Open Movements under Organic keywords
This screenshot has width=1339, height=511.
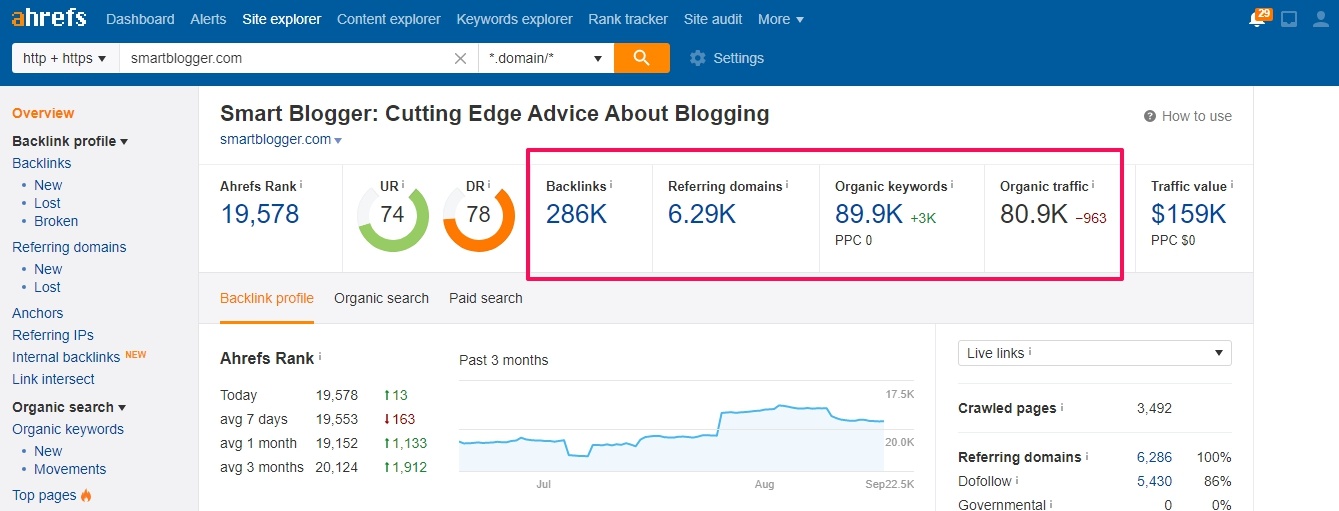pyautogui.click(x=70, y=469)
